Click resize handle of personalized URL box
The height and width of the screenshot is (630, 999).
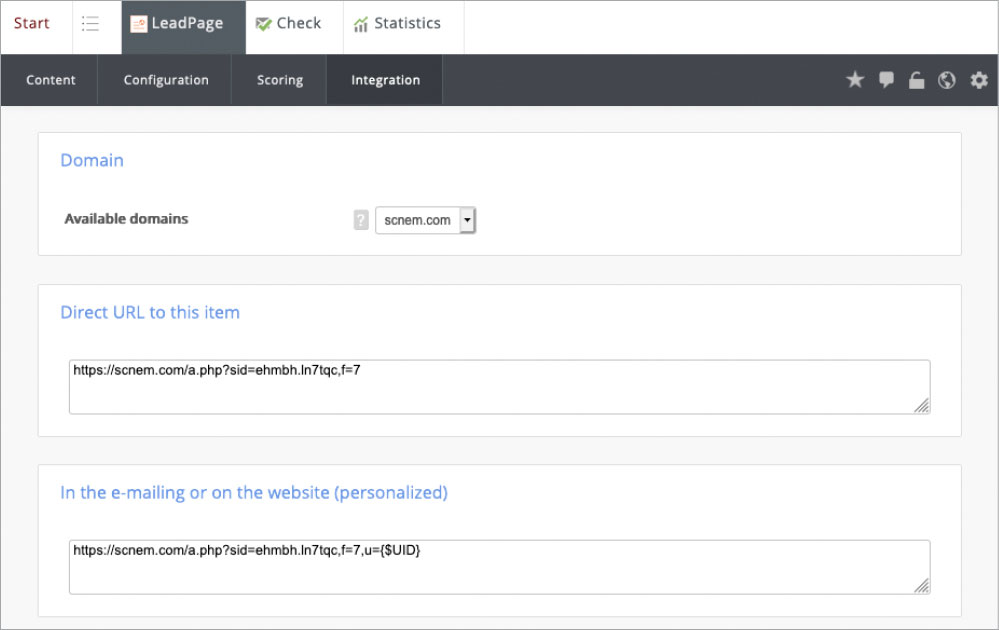[922, 585]
